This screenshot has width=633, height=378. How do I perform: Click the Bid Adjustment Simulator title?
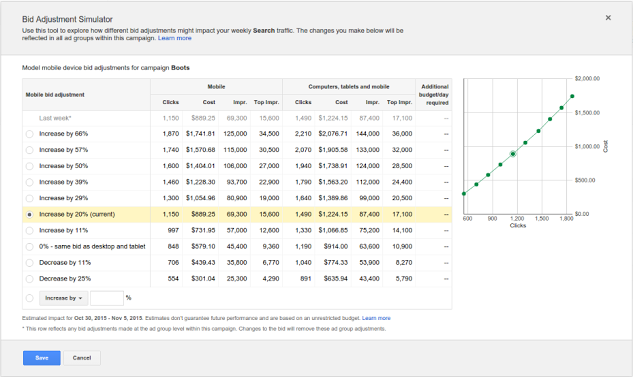[67, 19]
